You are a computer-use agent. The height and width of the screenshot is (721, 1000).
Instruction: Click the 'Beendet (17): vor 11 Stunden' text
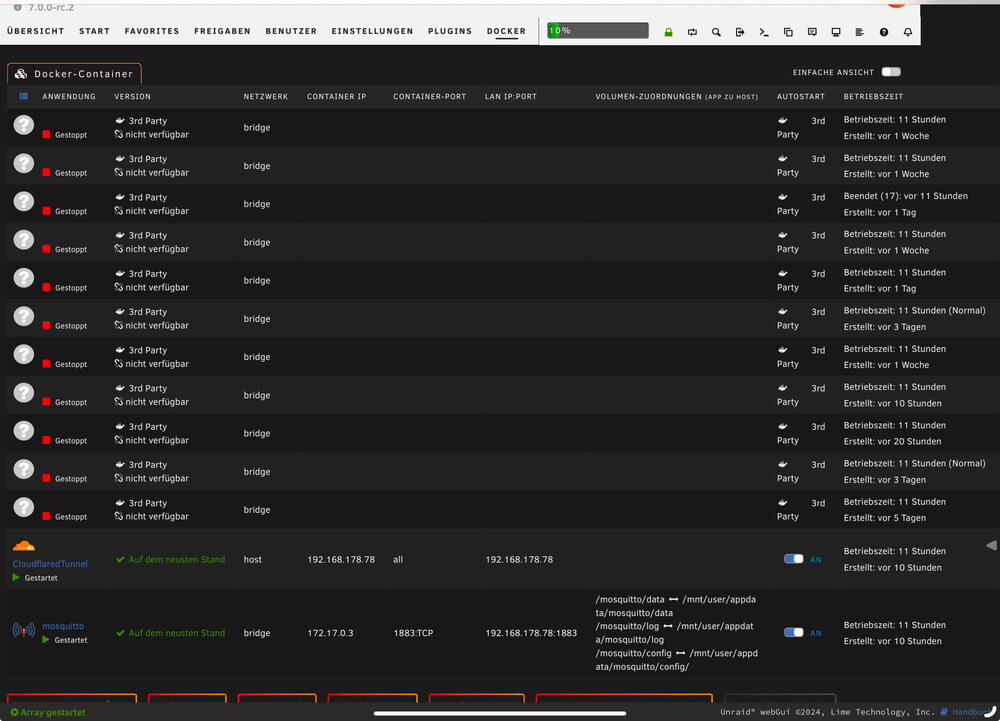tap(906, 196)
